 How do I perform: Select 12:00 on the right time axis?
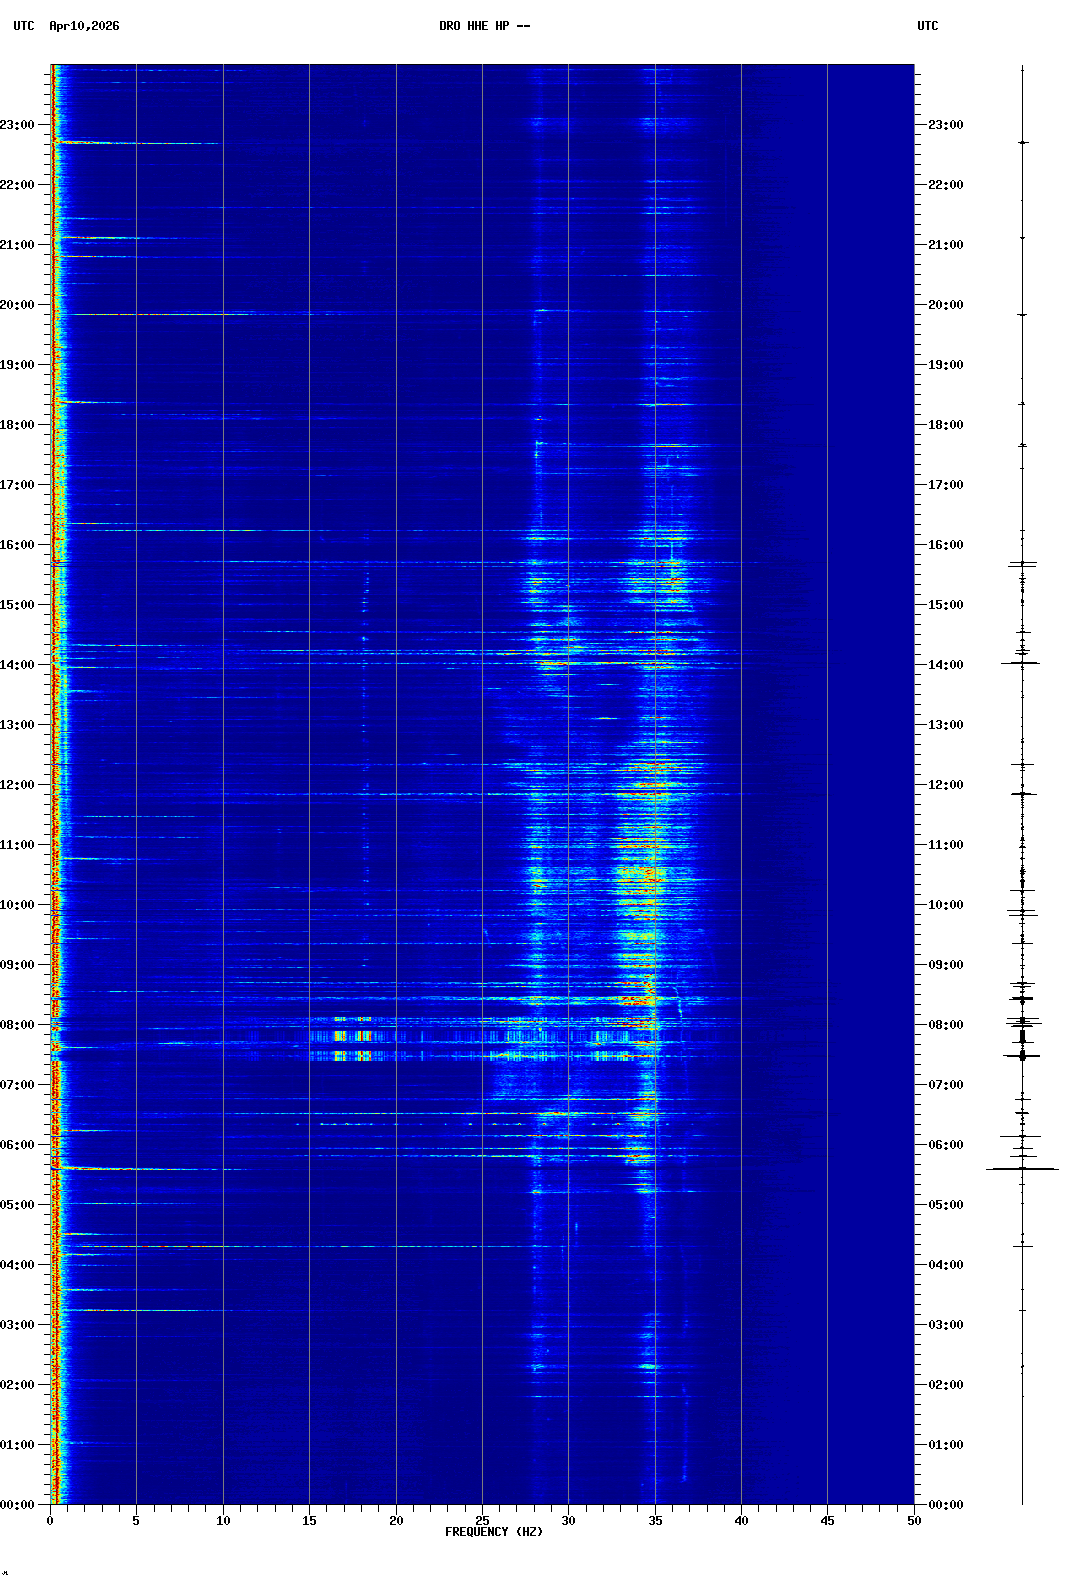(x=945, y=785)
